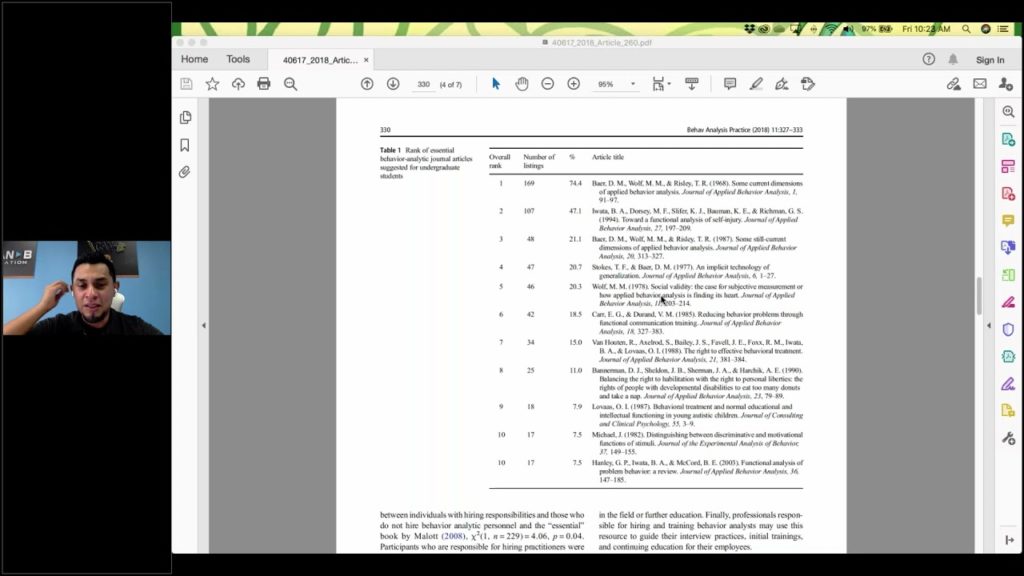Print the open PDF document
1024x576 pixels.
(x=264, y=83)
